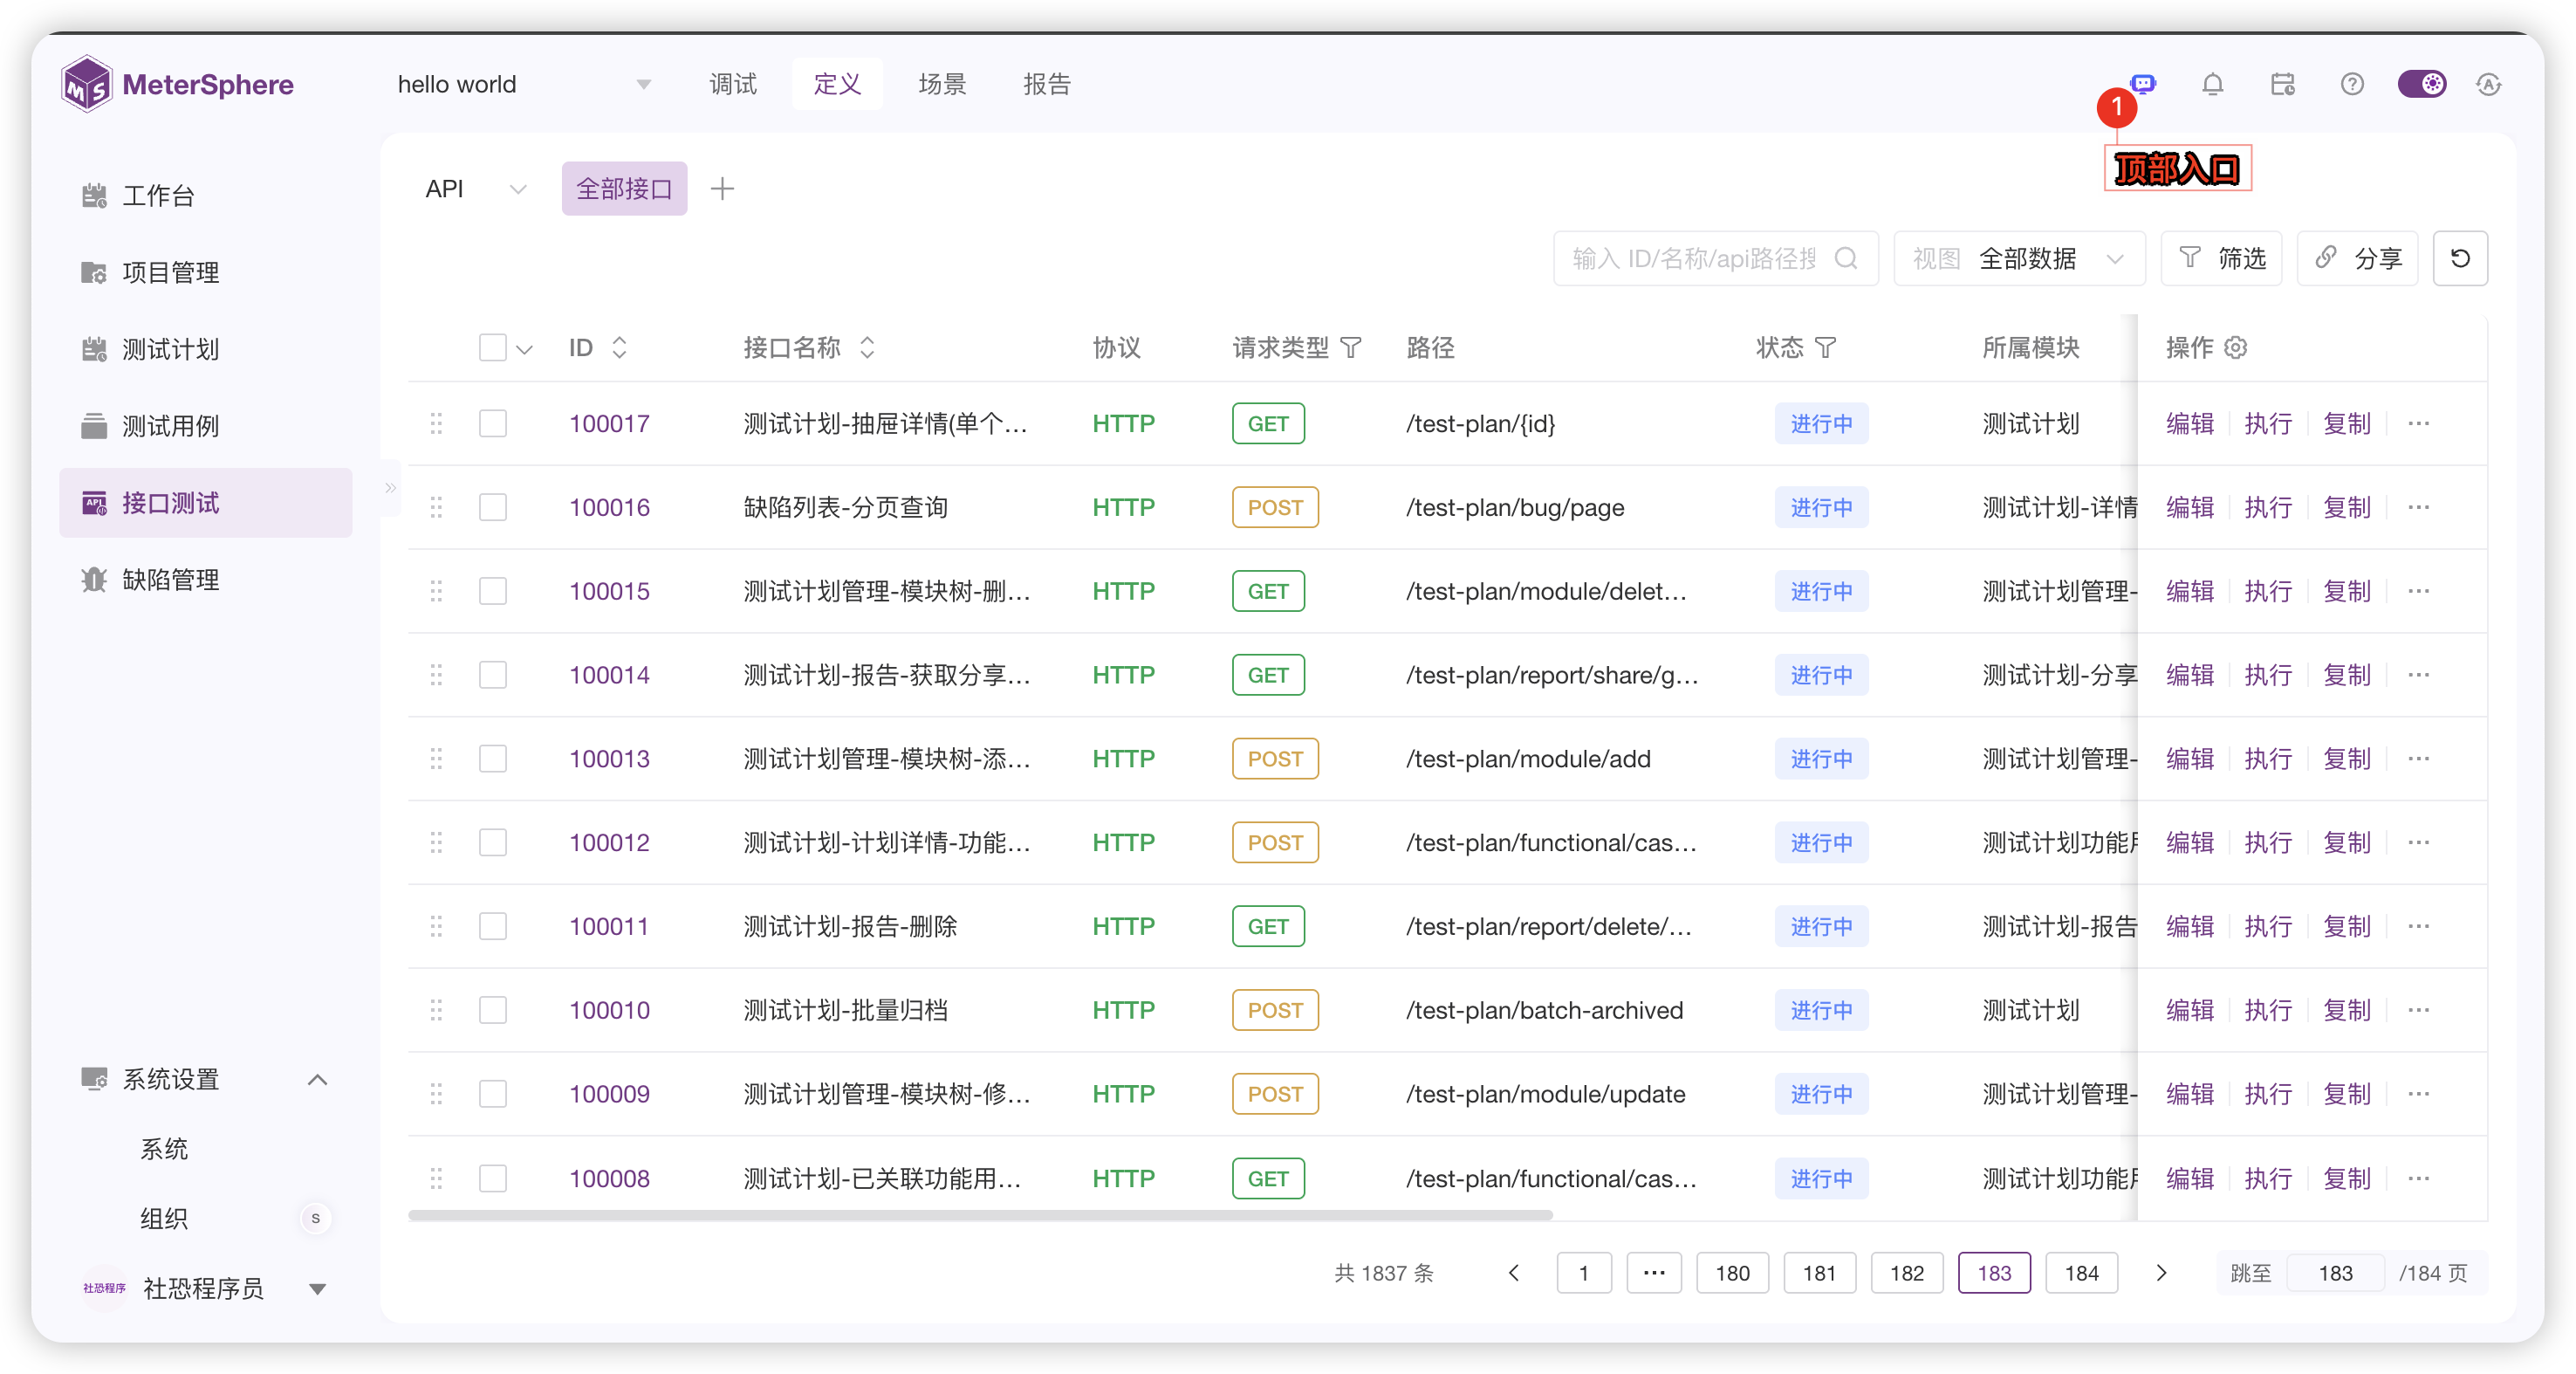The image size is (2576, 1374).
Task: Collapse the left sidebar with chevron
Action: coord(390,487)
